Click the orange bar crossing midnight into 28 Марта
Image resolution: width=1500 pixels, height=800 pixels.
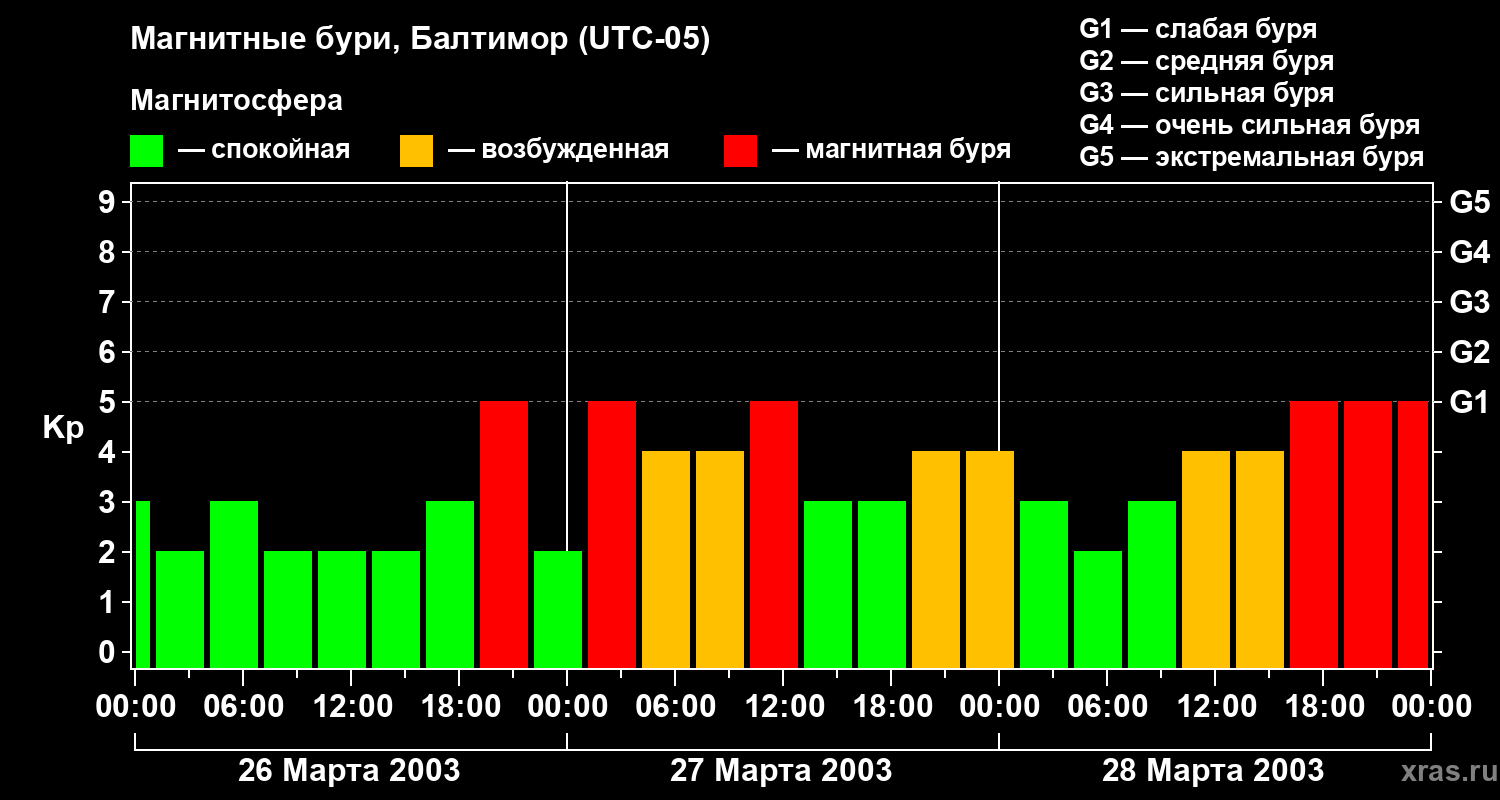990,559
